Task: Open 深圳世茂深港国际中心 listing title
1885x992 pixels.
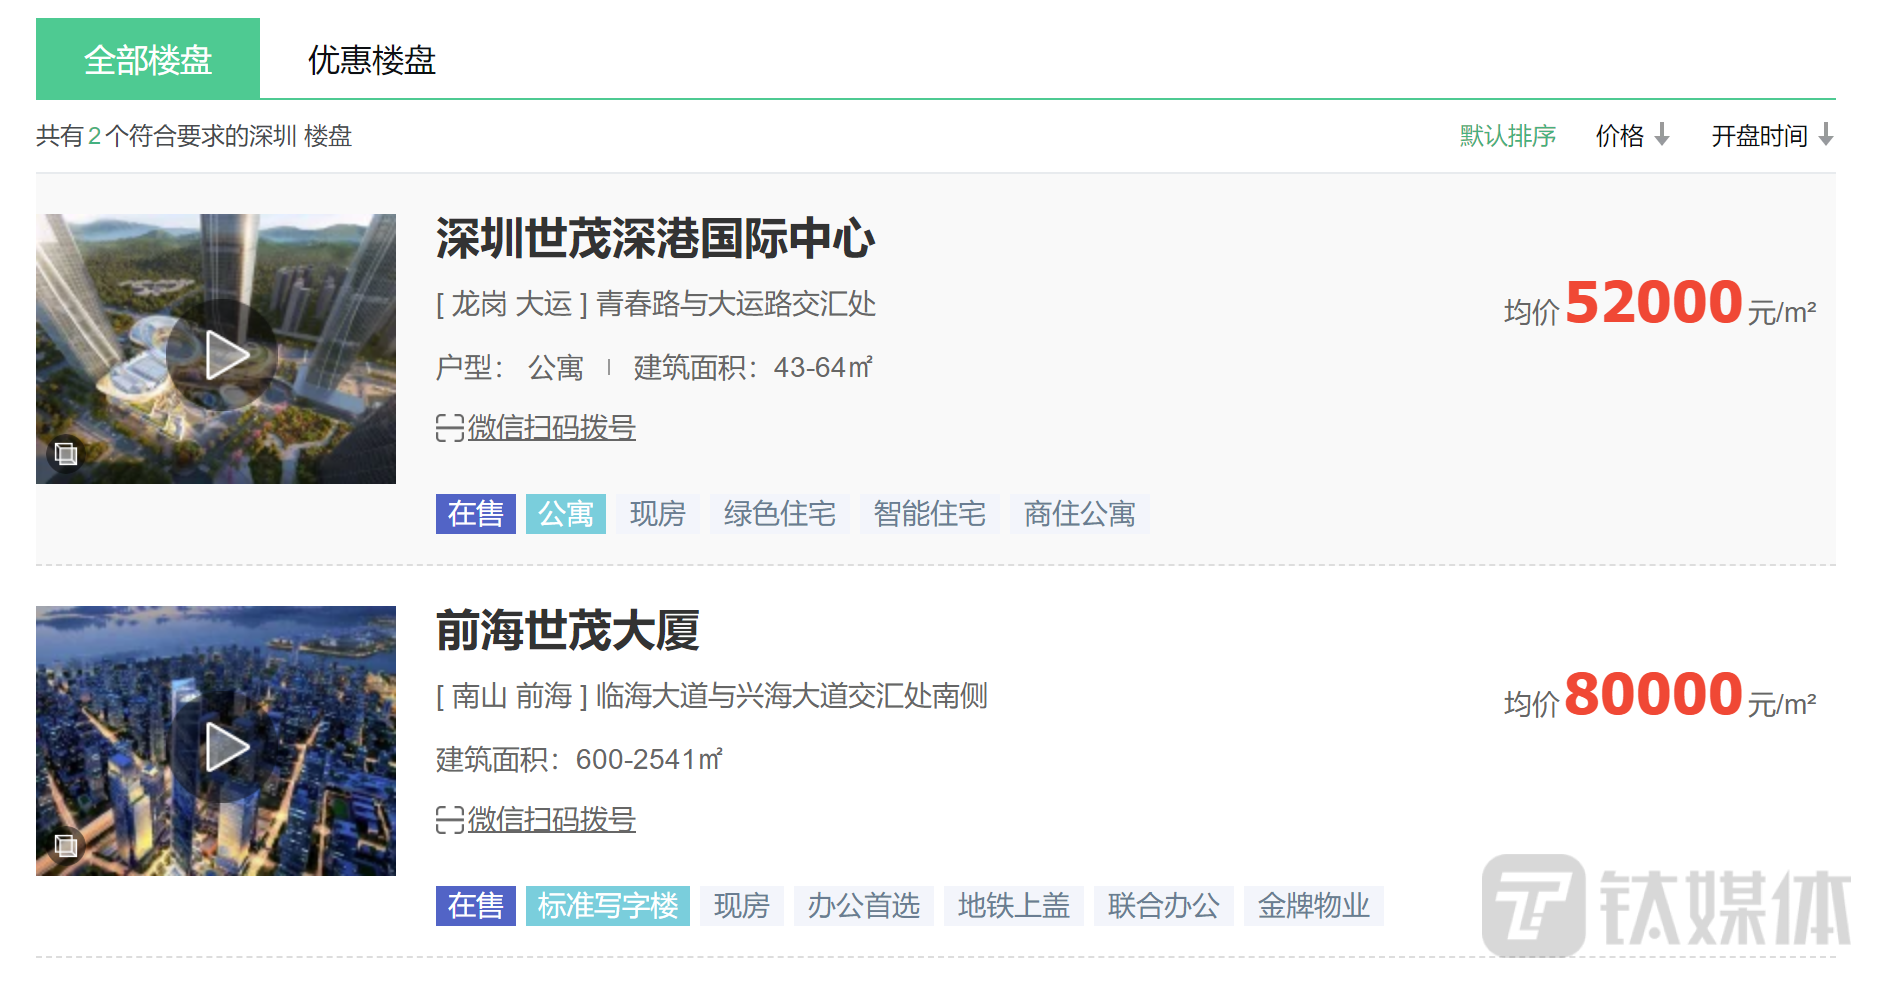Action: point(655,239)
